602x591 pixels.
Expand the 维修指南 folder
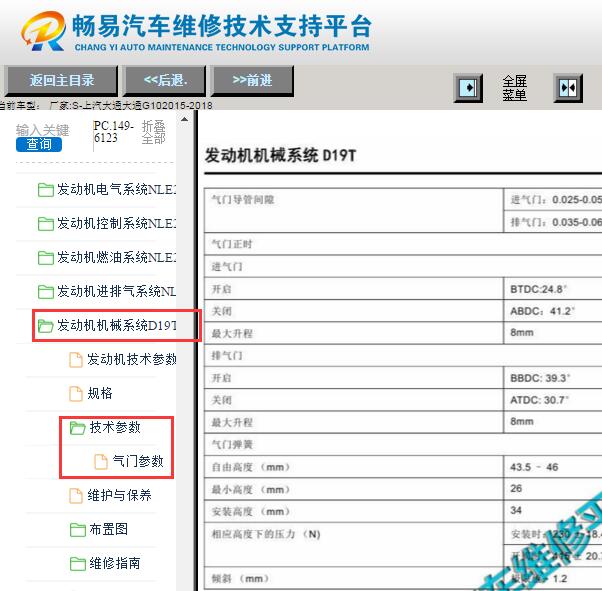115,563
